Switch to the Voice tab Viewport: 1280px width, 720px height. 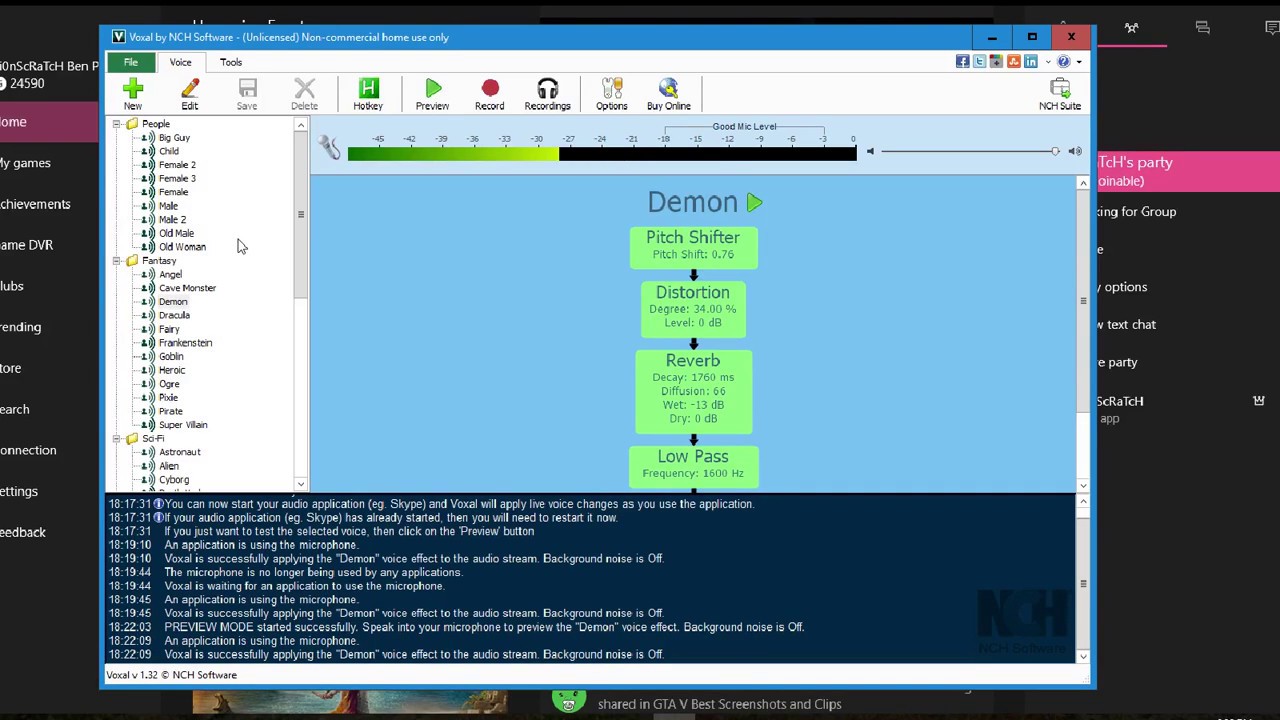pos(180,62)
